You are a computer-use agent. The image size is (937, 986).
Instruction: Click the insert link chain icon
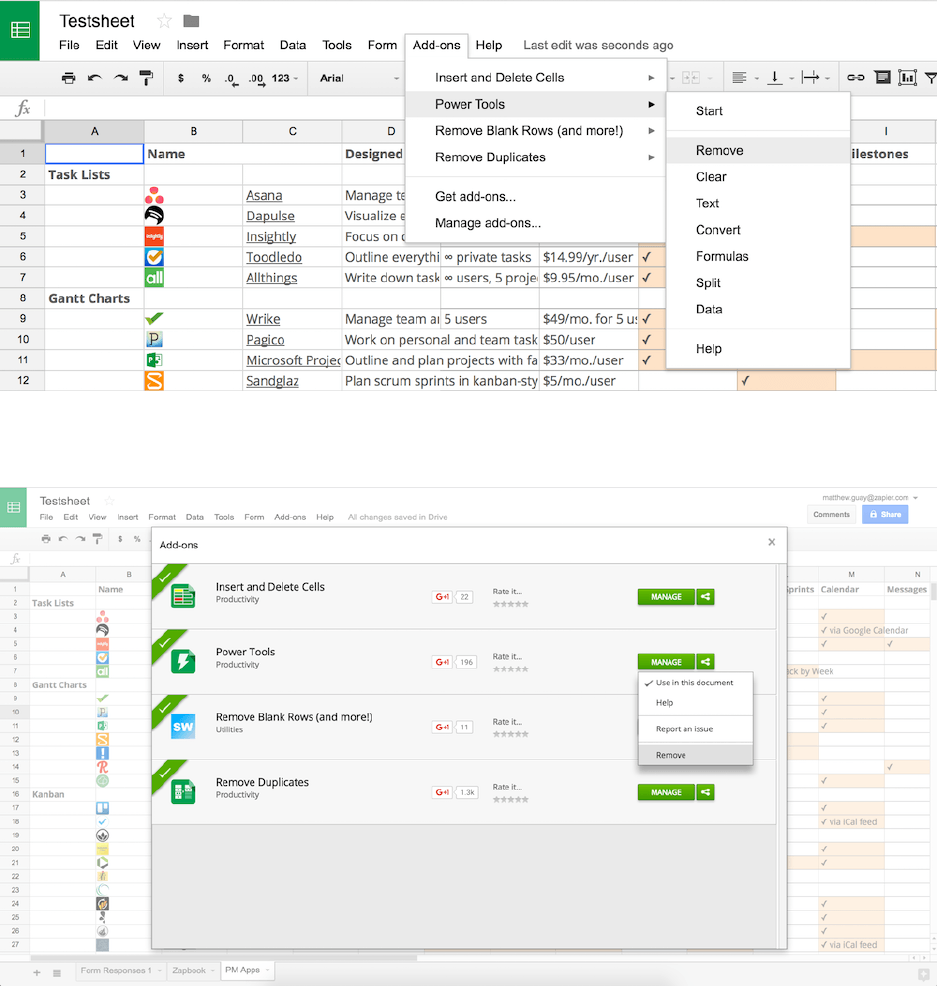coord(855,77)
